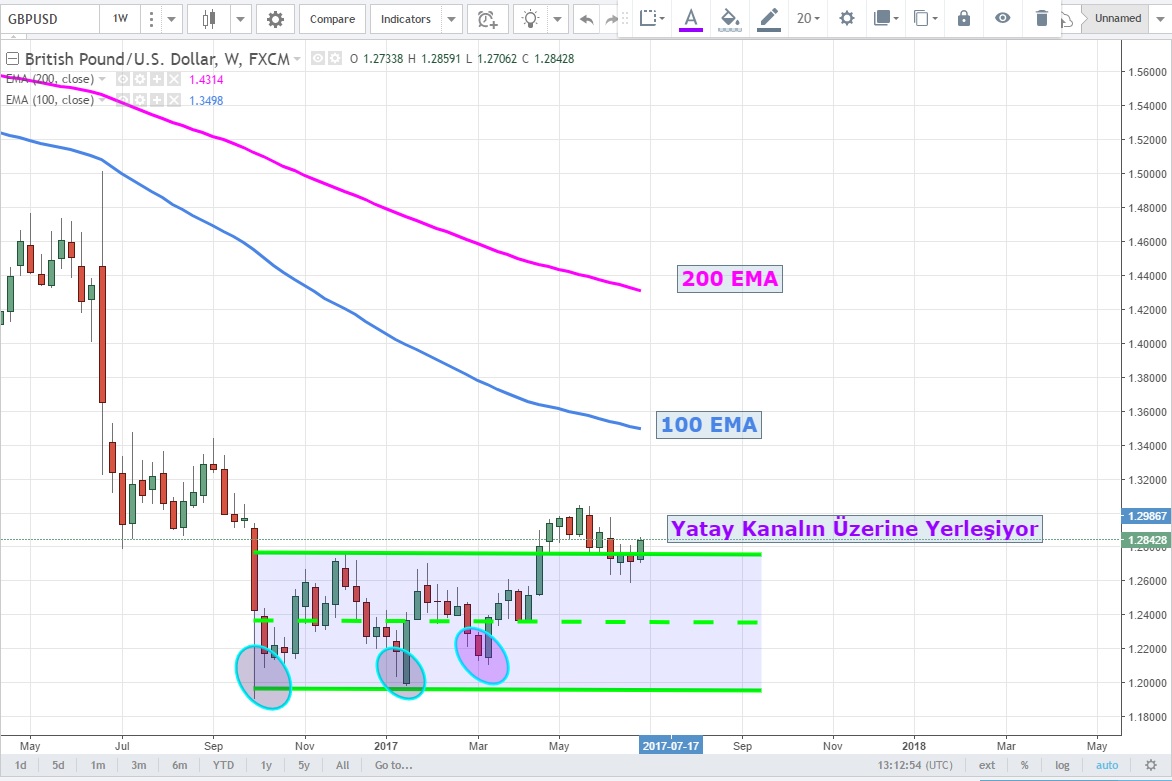
Task: Toggle auto scale at bottom right
Action: (1107, 765)
